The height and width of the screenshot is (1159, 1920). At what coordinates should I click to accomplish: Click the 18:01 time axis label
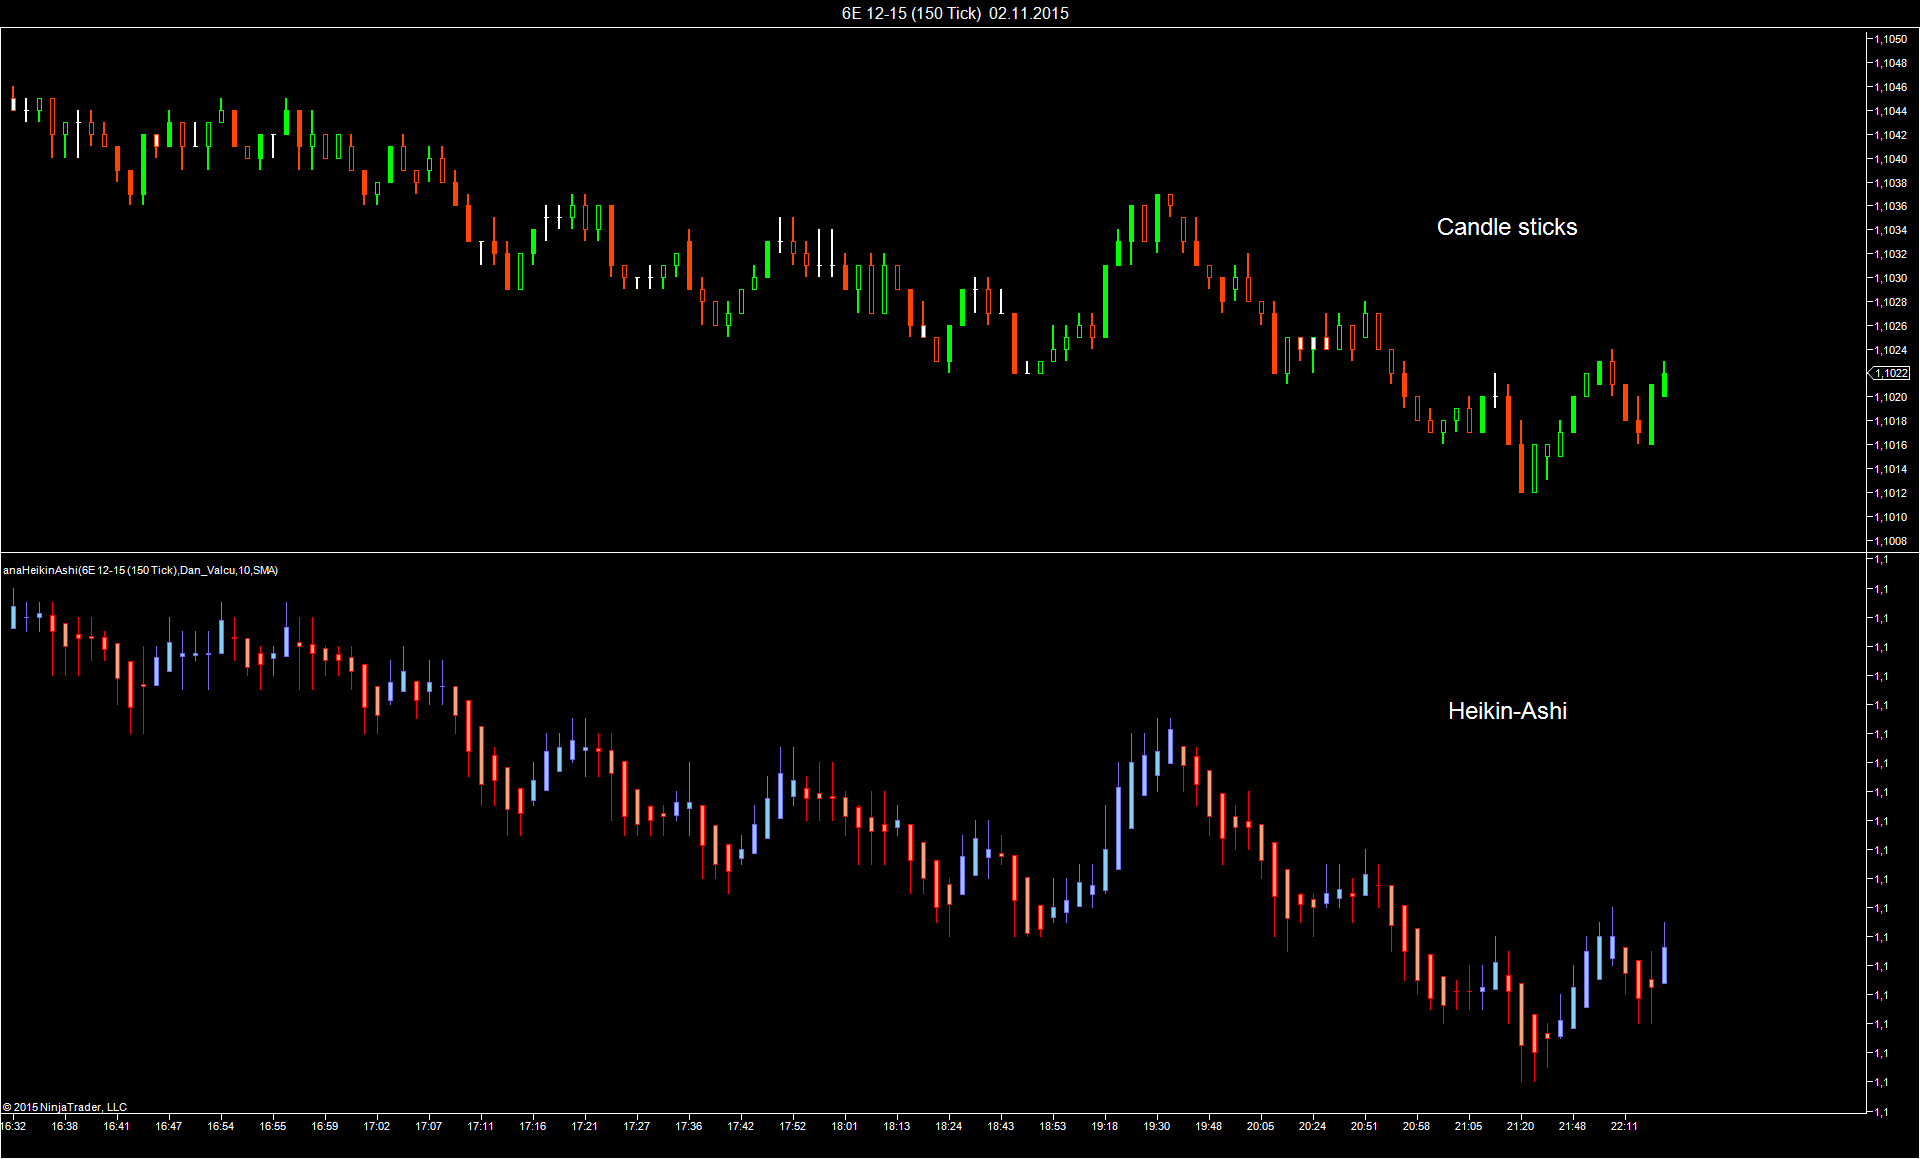click(x=844, y=1126)
